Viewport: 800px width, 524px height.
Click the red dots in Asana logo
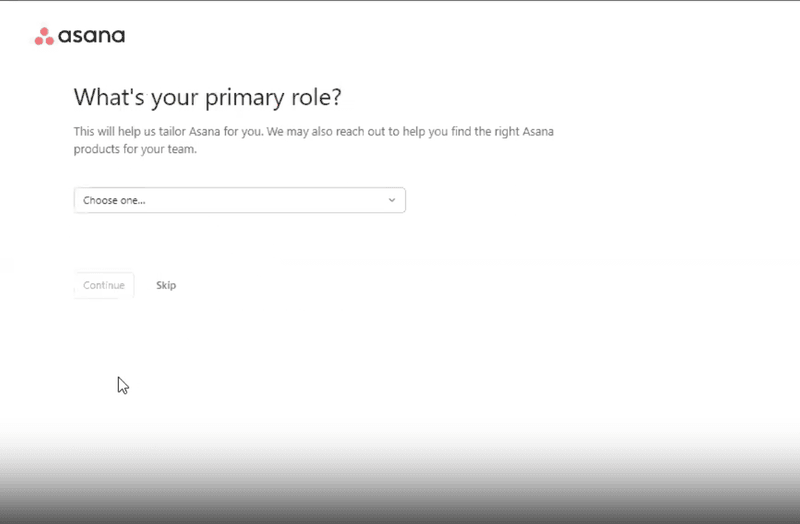point(44,37)
